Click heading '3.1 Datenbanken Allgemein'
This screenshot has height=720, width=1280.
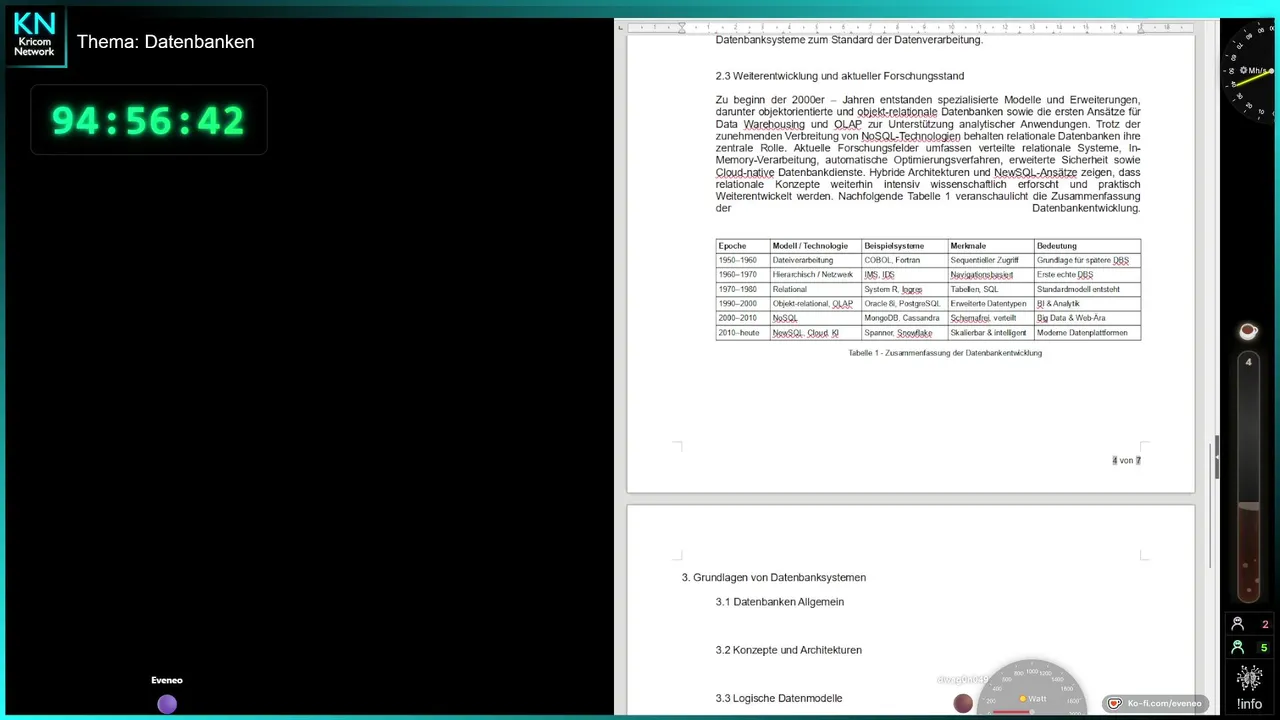[780, 602]
